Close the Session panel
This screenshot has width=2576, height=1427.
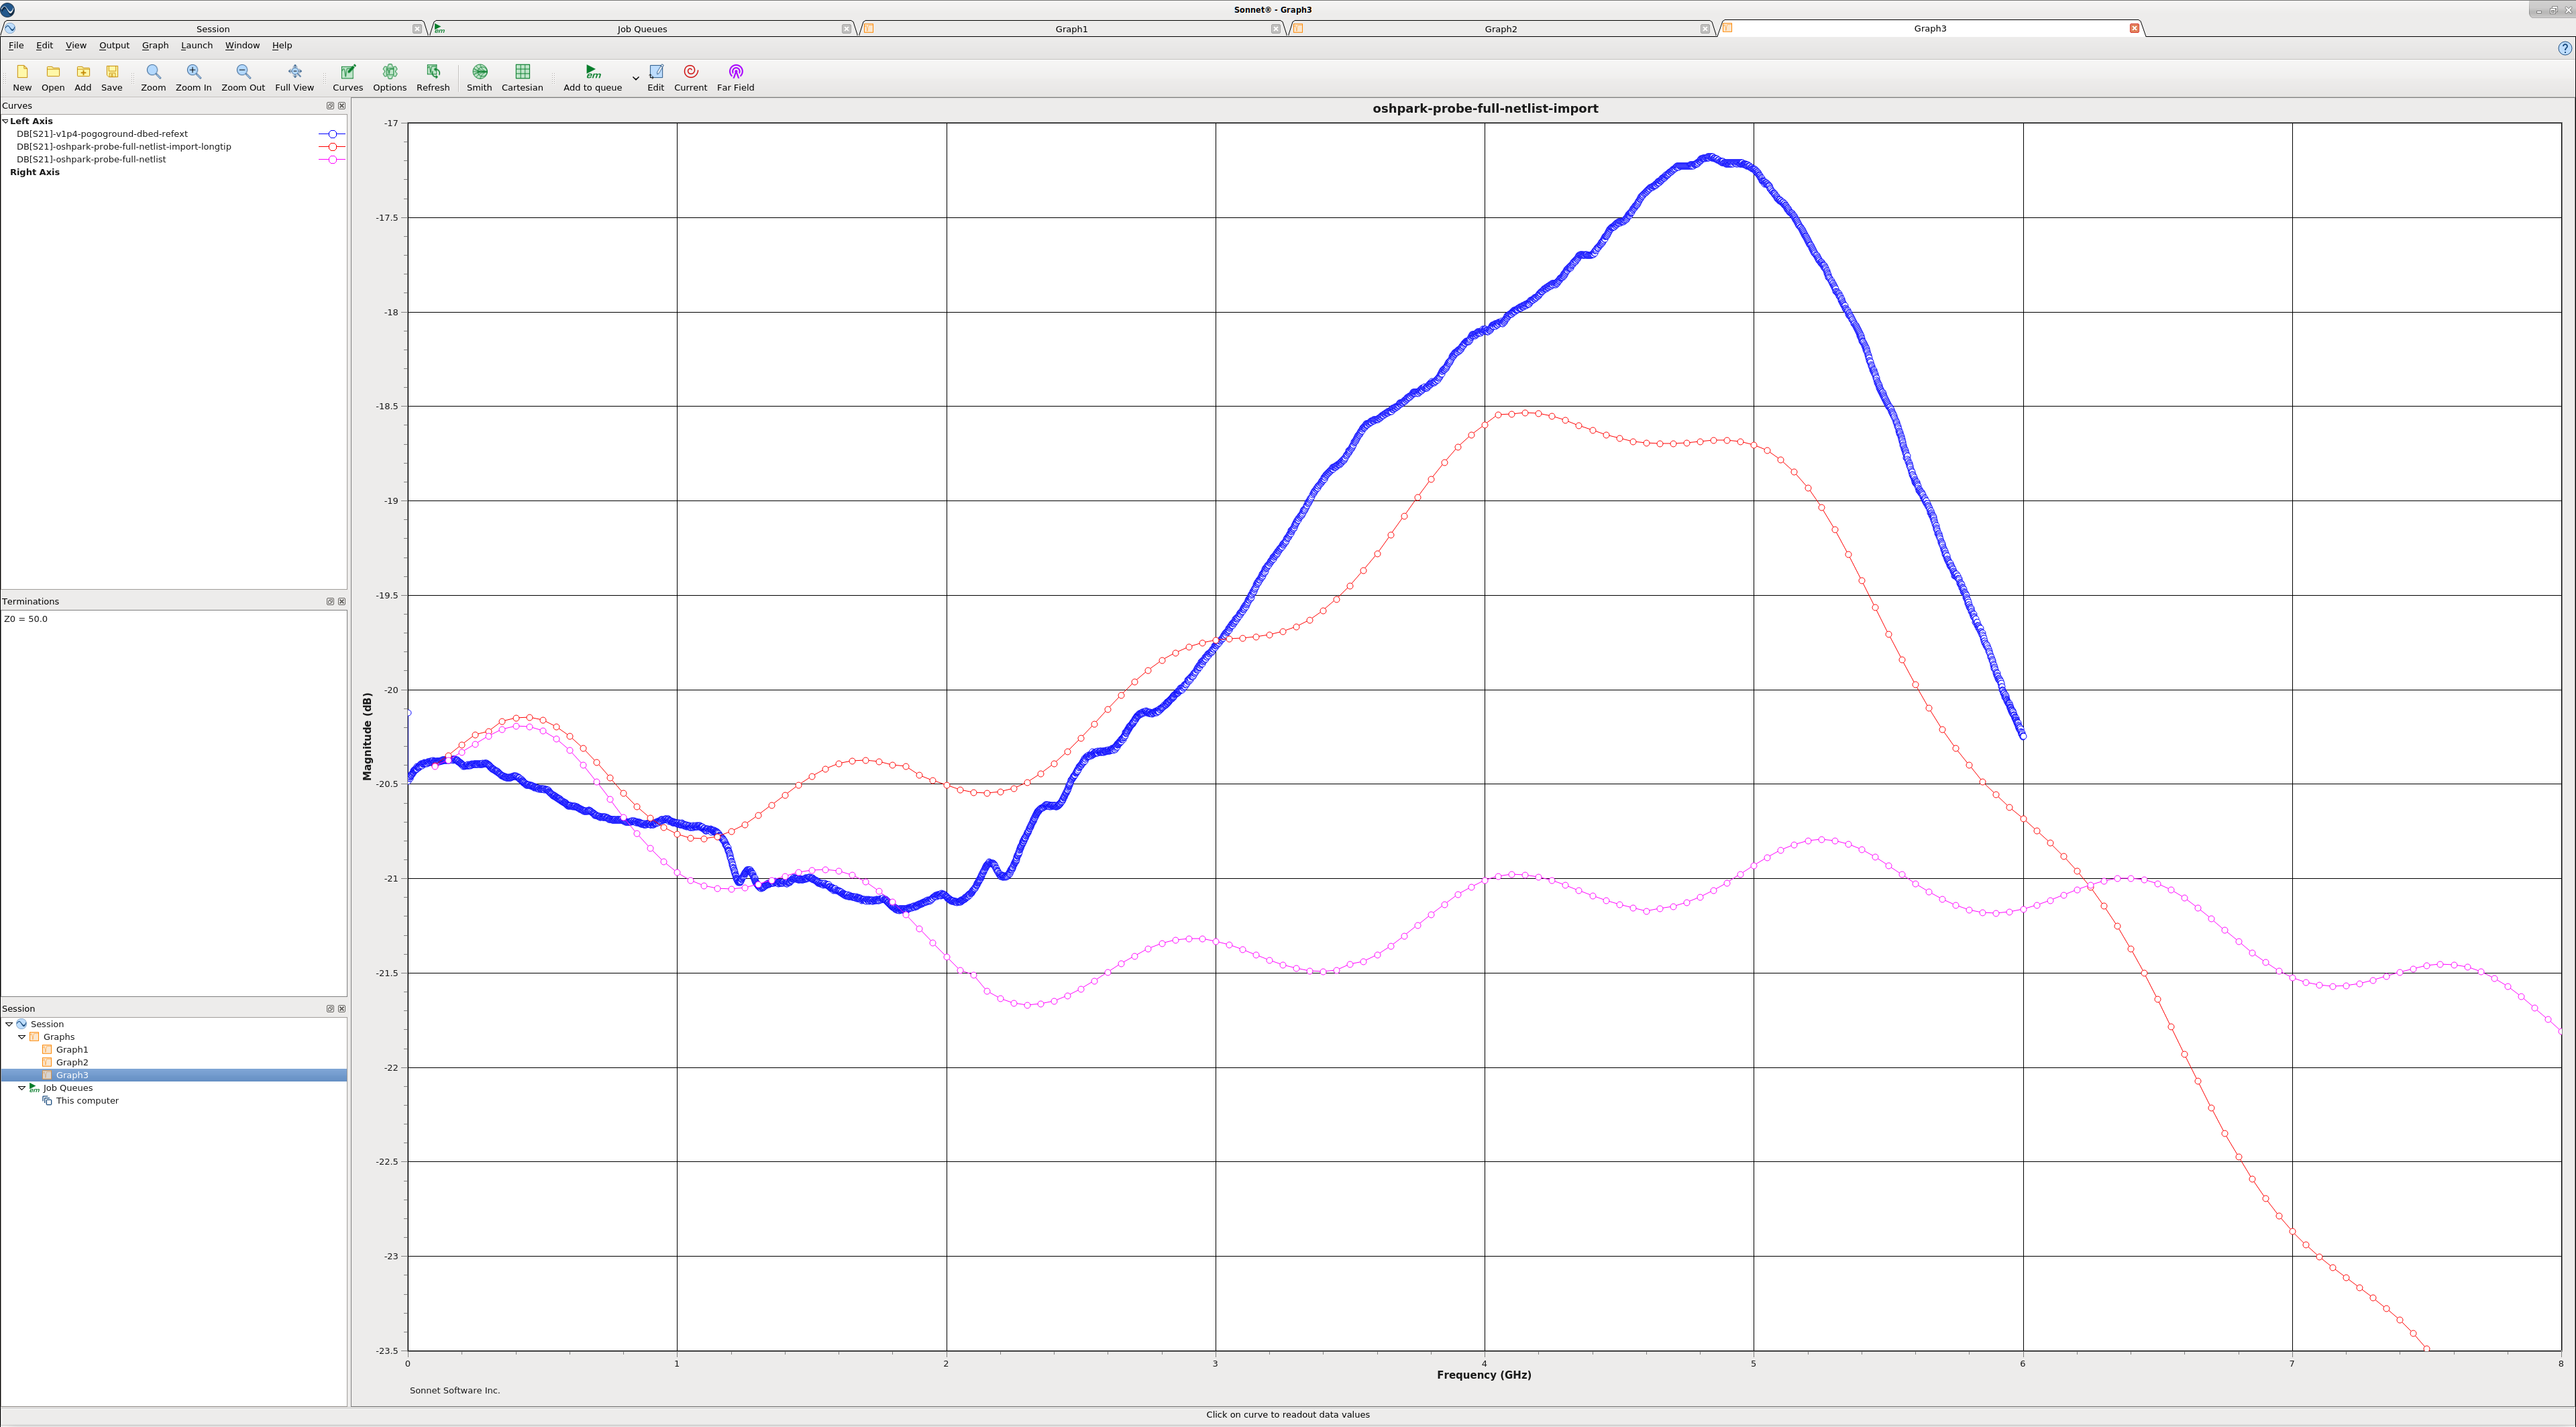pos(342,1009)
